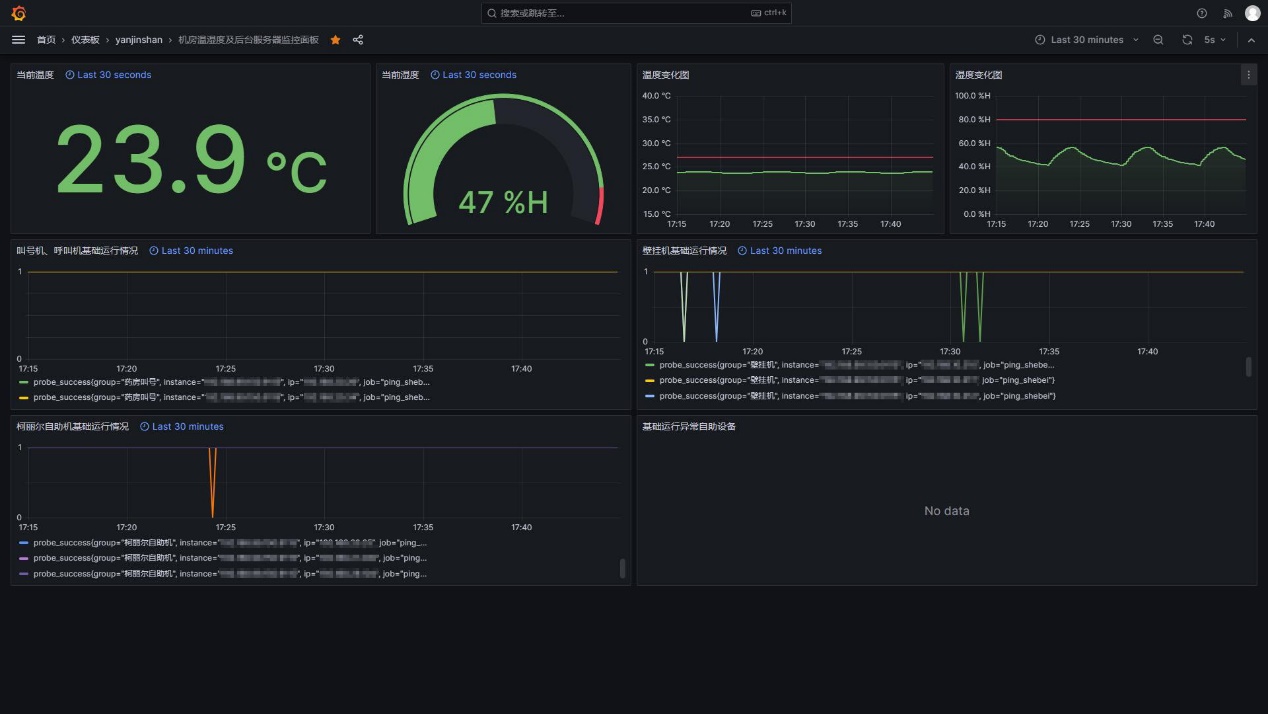Click the 23.9 °C temperature value
The image size is (1268, 714).
pos(190,160)
